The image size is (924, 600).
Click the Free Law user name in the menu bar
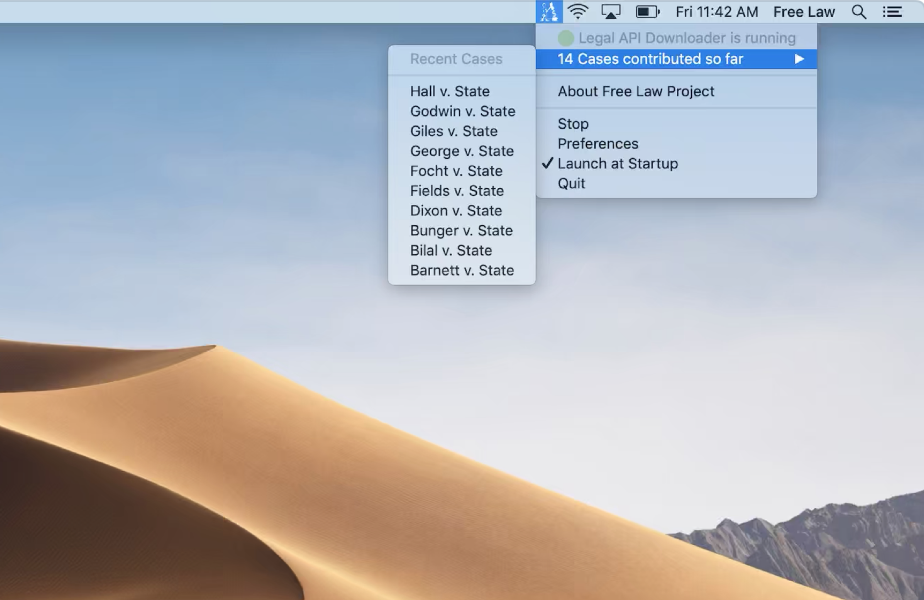click(804, 12)
